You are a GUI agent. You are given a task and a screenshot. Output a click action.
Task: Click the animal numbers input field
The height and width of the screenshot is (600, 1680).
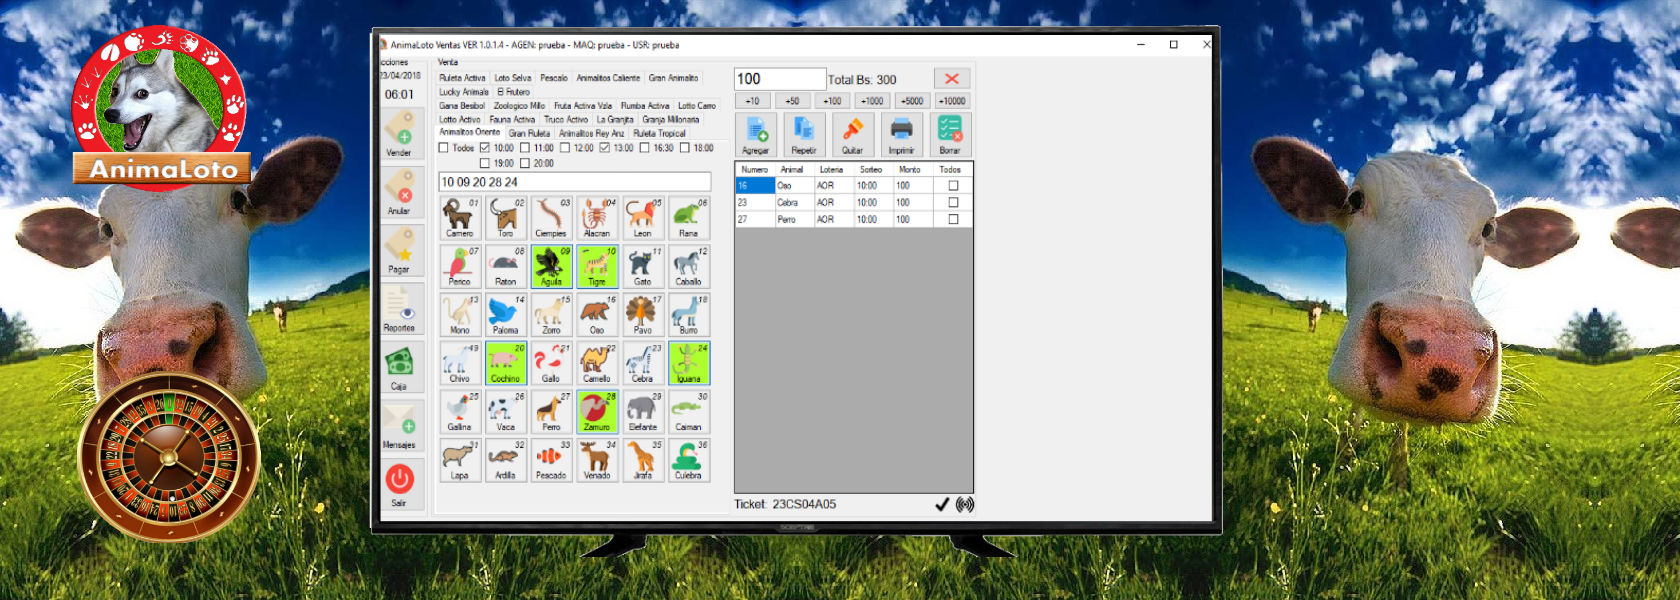coord(575,182)
